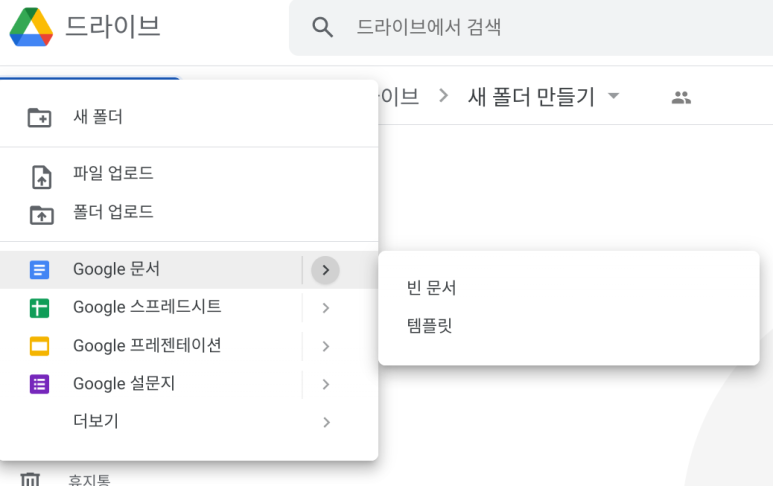
Task: Click the yellow Google Slides icon
Action: pyautogui.click(x=39, y=346)
